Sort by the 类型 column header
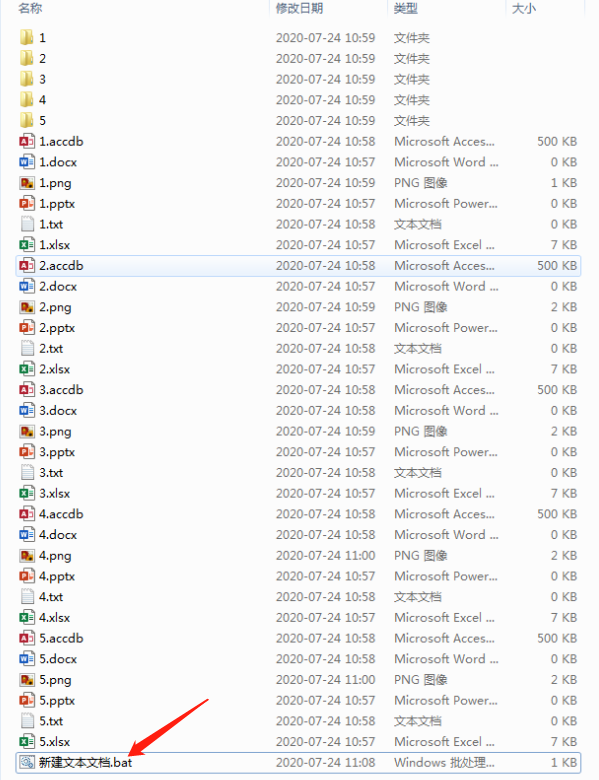 (406, 8)
